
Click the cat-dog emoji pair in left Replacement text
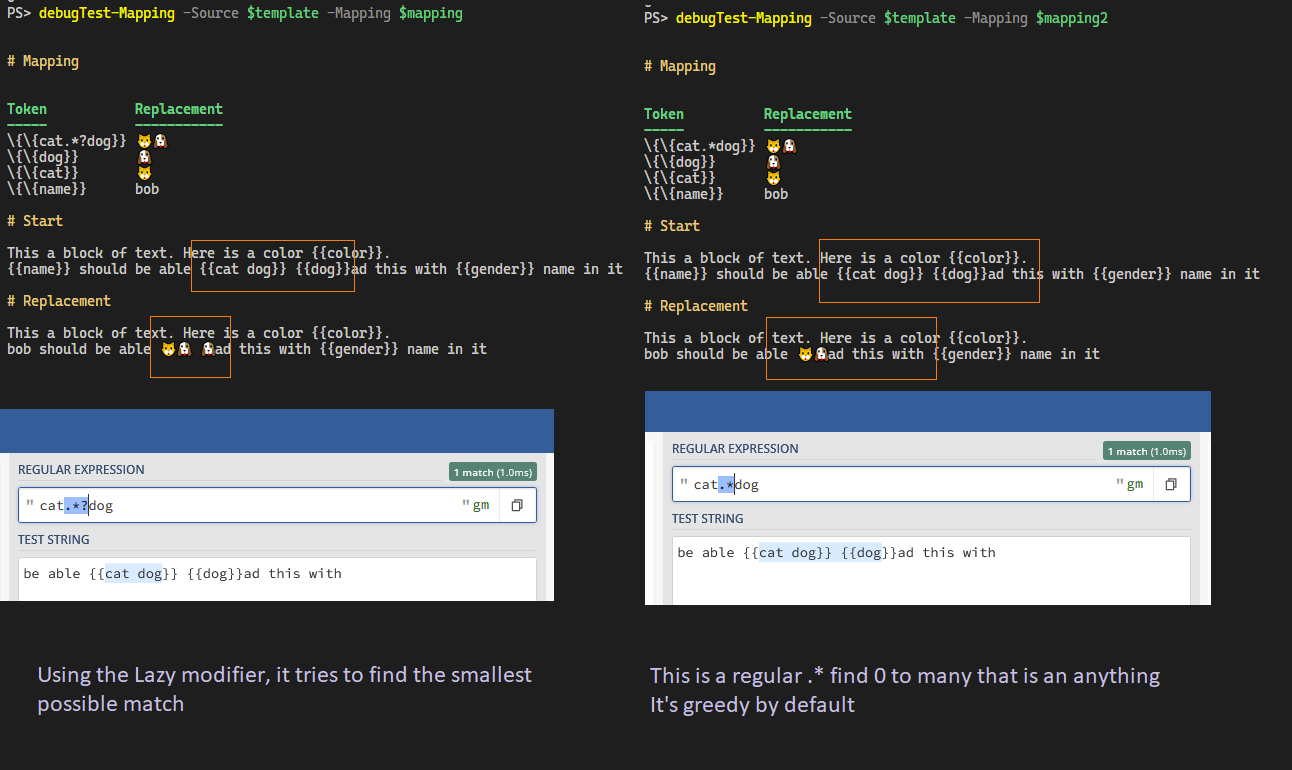tap(175, 348)
